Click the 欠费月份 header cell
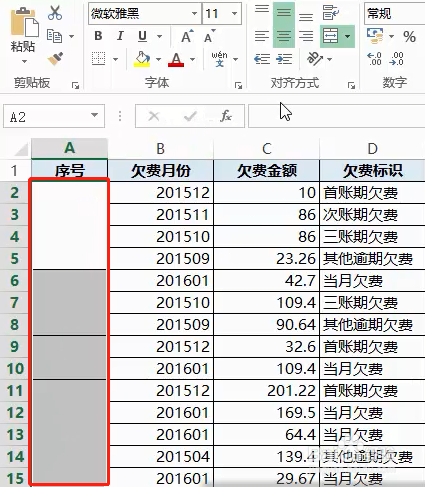This screenshot has height=487, width=425. tap(160, 171)
